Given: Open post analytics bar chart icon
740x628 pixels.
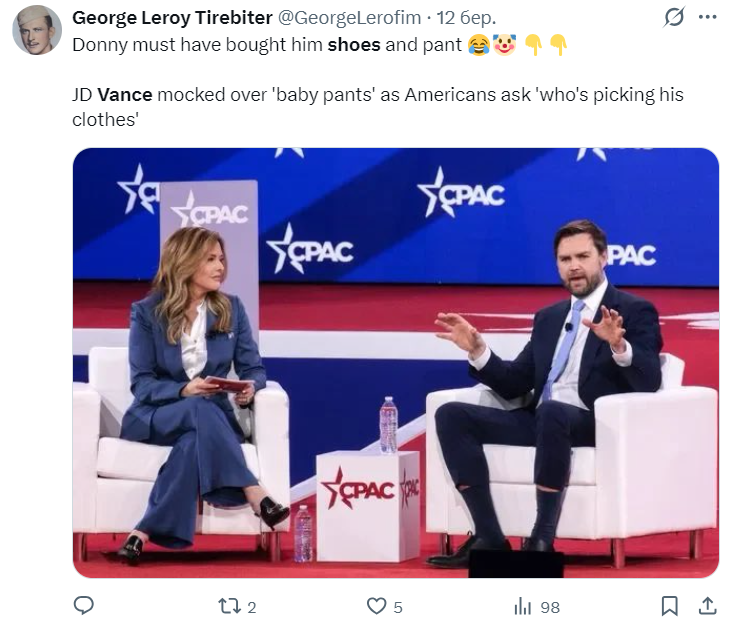Looking at the screenshot, I should (x=522, y=606).
